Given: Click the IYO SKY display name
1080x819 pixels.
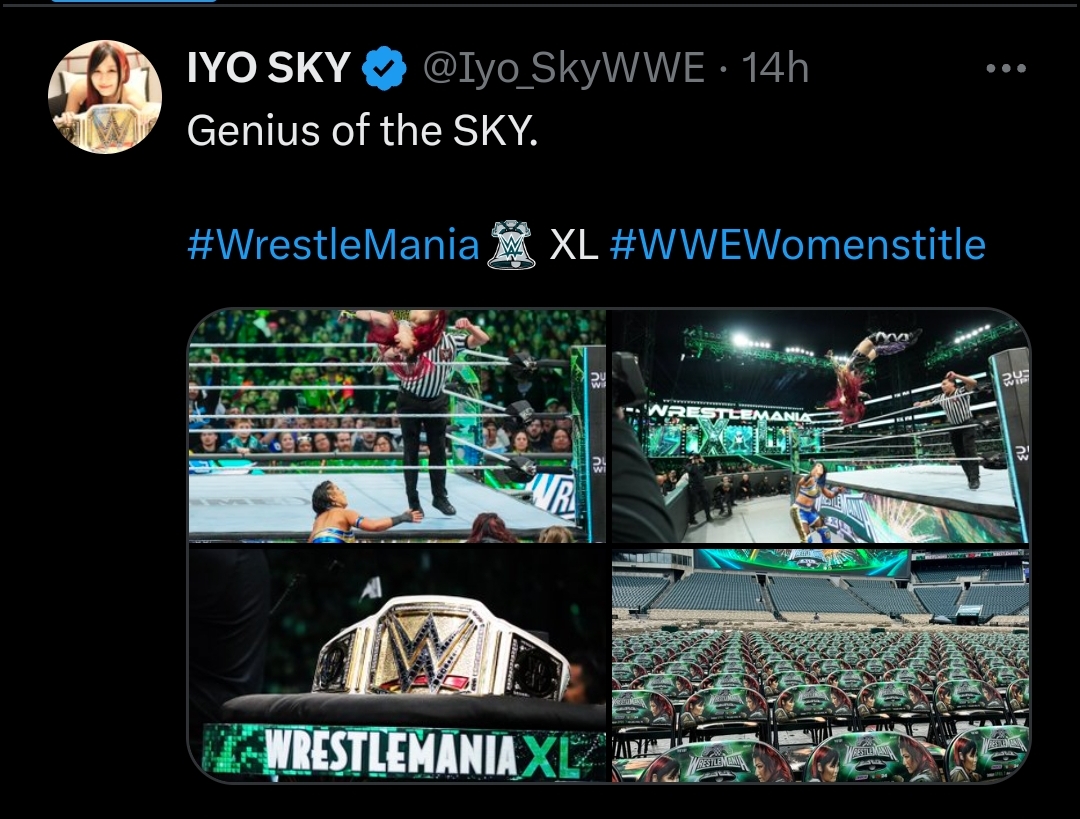Looking at the screenshot, I should [269, 68].
